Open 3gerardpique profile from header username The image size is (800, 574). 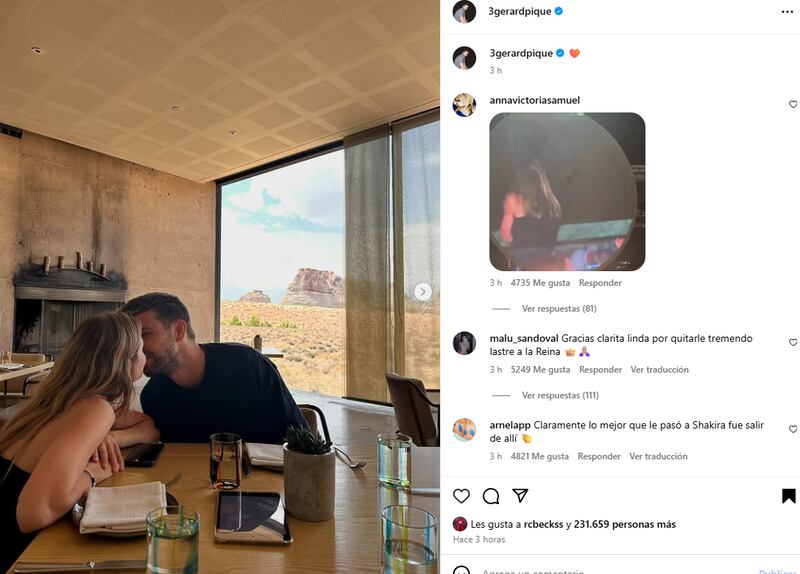point(519,11)
